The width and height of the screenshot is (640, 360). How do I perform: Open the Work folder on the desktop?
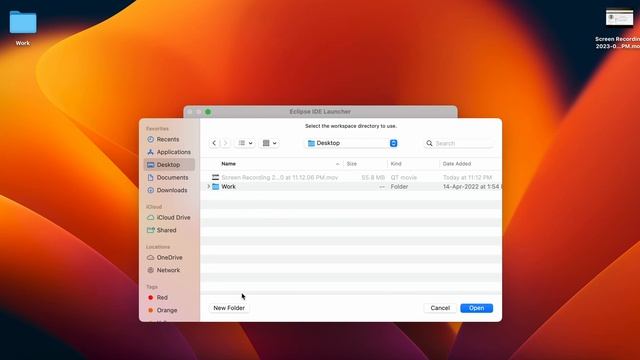point(23,27)
